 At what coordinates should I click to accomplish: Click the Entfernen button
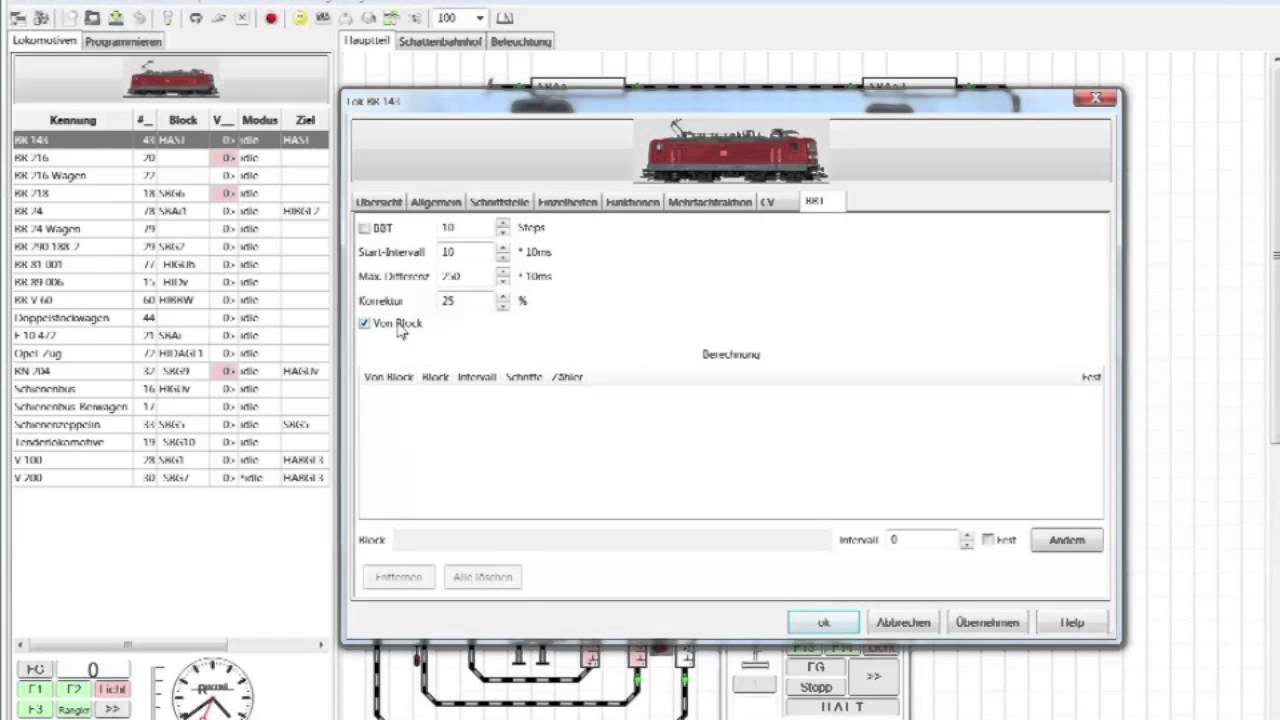[398, 577]
